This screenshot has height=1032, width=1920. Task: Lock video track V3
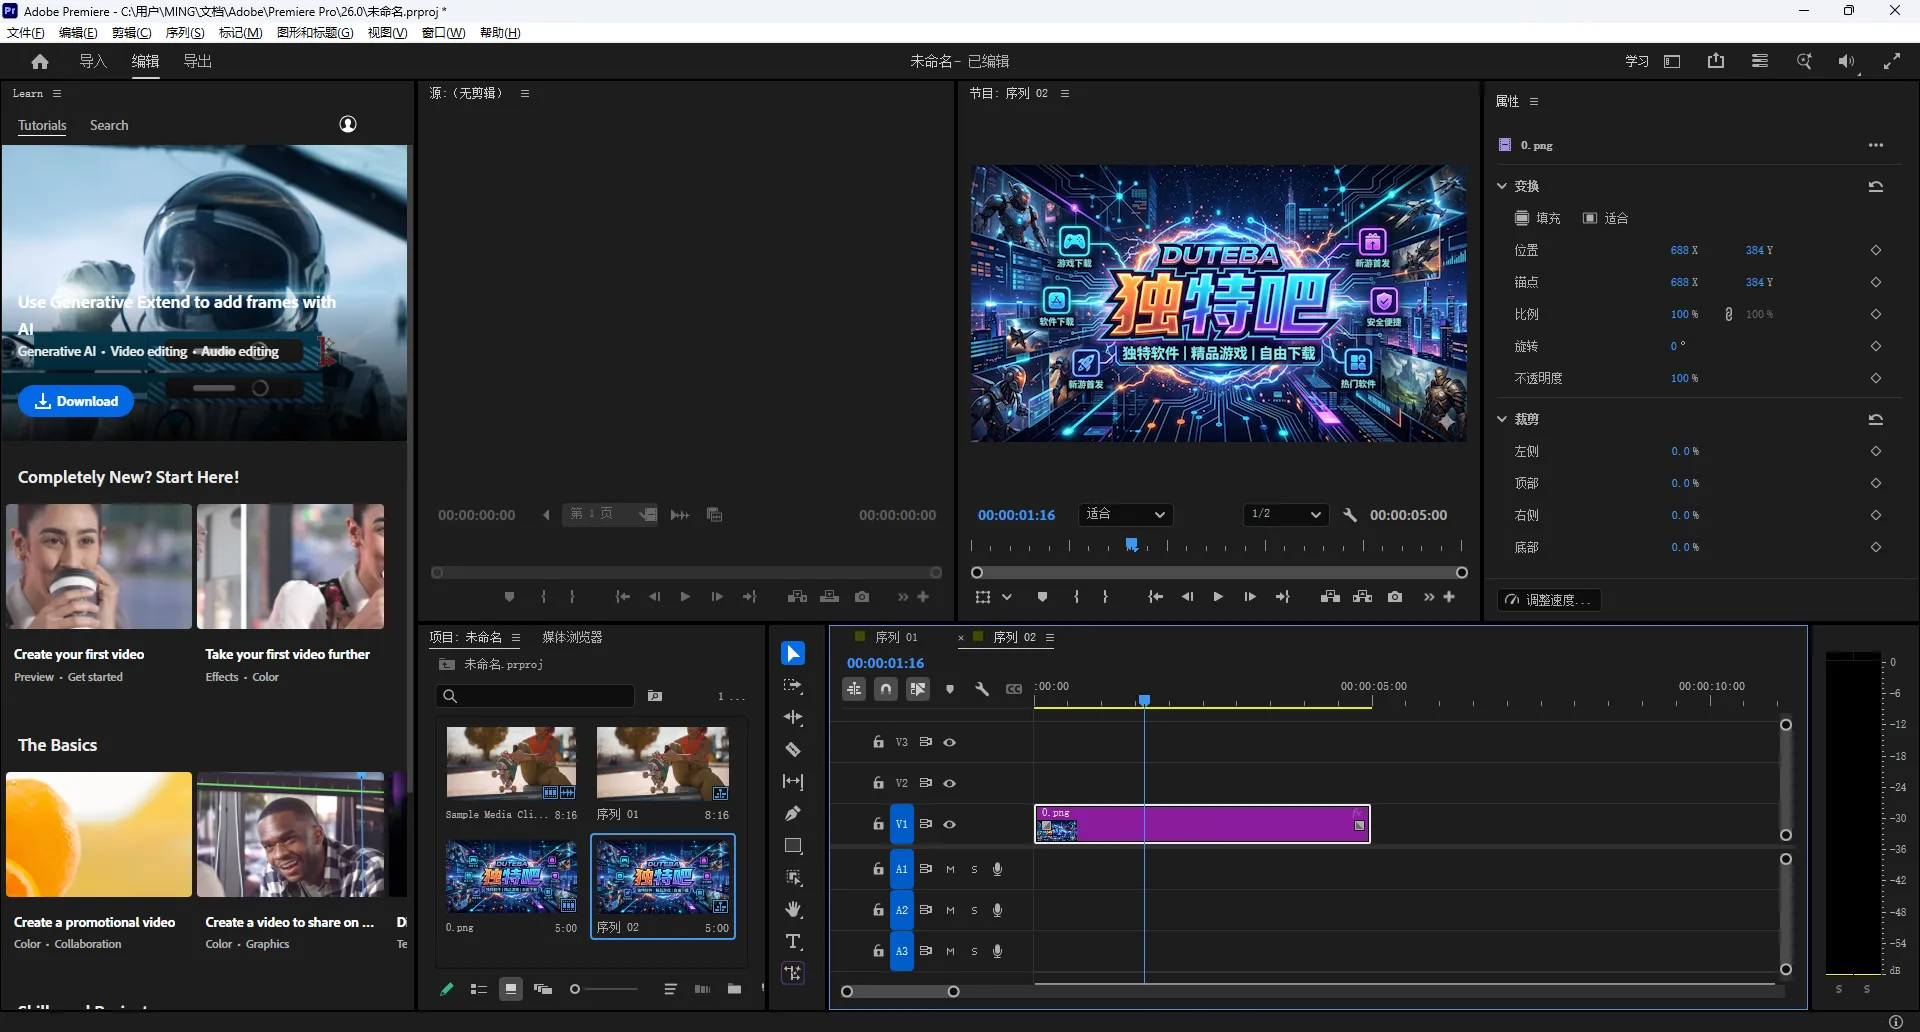(877, 742)
